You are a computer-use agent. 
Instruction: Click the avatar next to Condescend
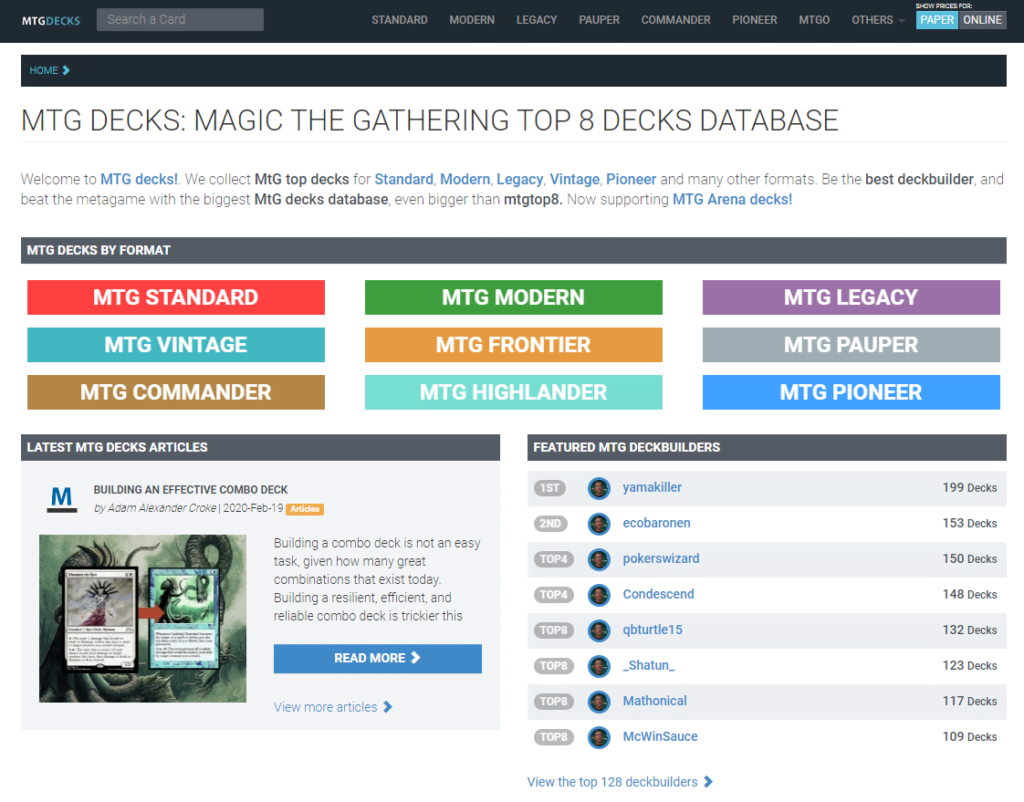coord(599,594)
